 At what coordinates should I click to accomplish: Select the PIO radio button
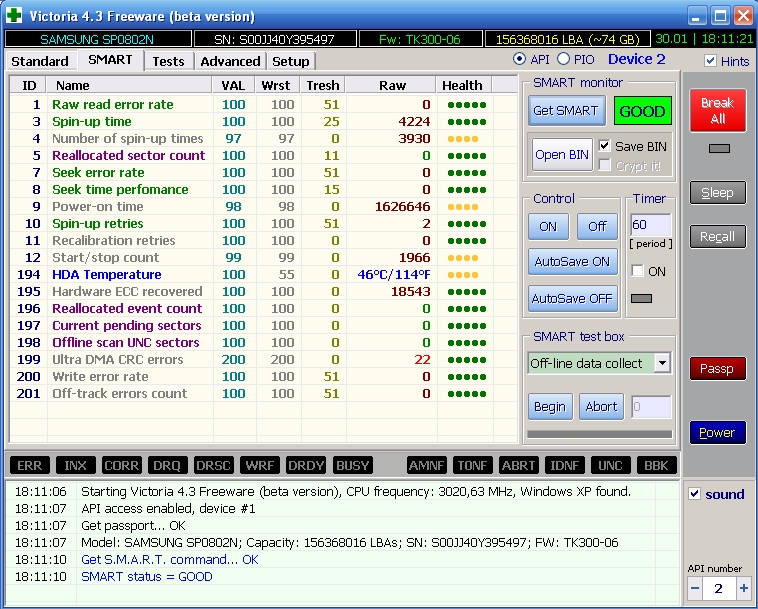tap(563, 60)
